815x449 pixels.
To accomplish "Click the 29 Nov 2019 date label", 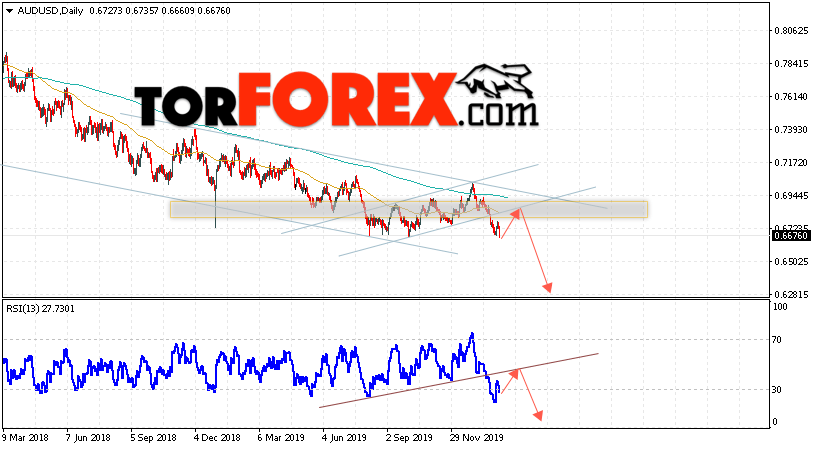I will pos(477,438).
